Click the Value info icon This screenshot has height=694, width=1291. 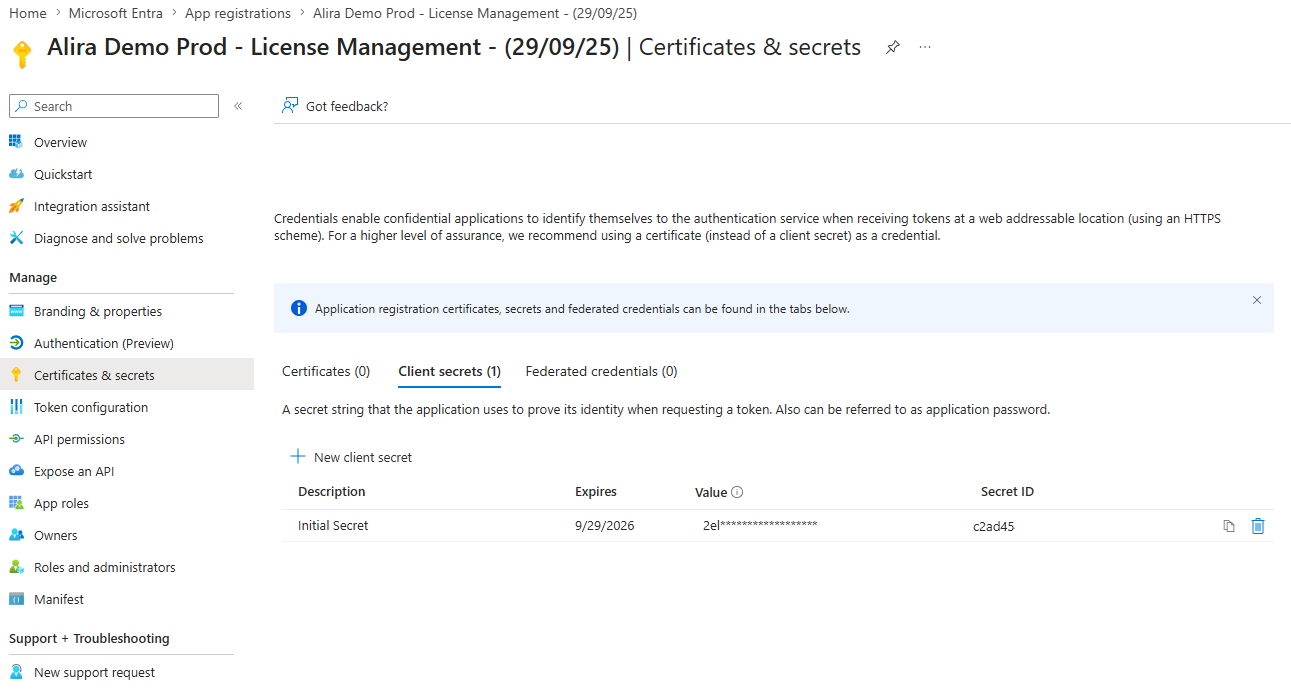[737, 492]
